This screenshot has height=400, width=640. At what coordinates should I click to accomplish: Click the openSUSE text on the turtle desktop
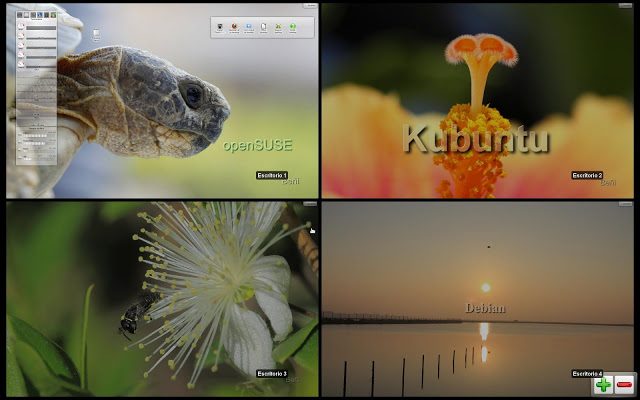pos(257,145)
